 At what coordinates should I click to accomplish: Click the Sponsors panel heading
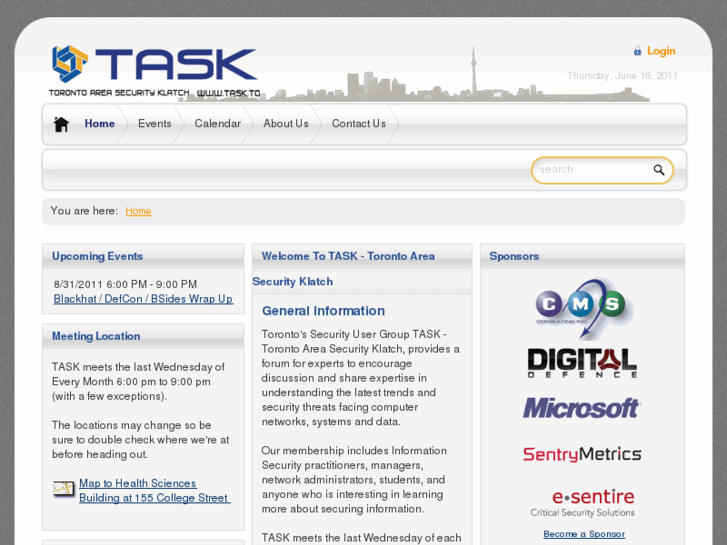tap(514, 256)
